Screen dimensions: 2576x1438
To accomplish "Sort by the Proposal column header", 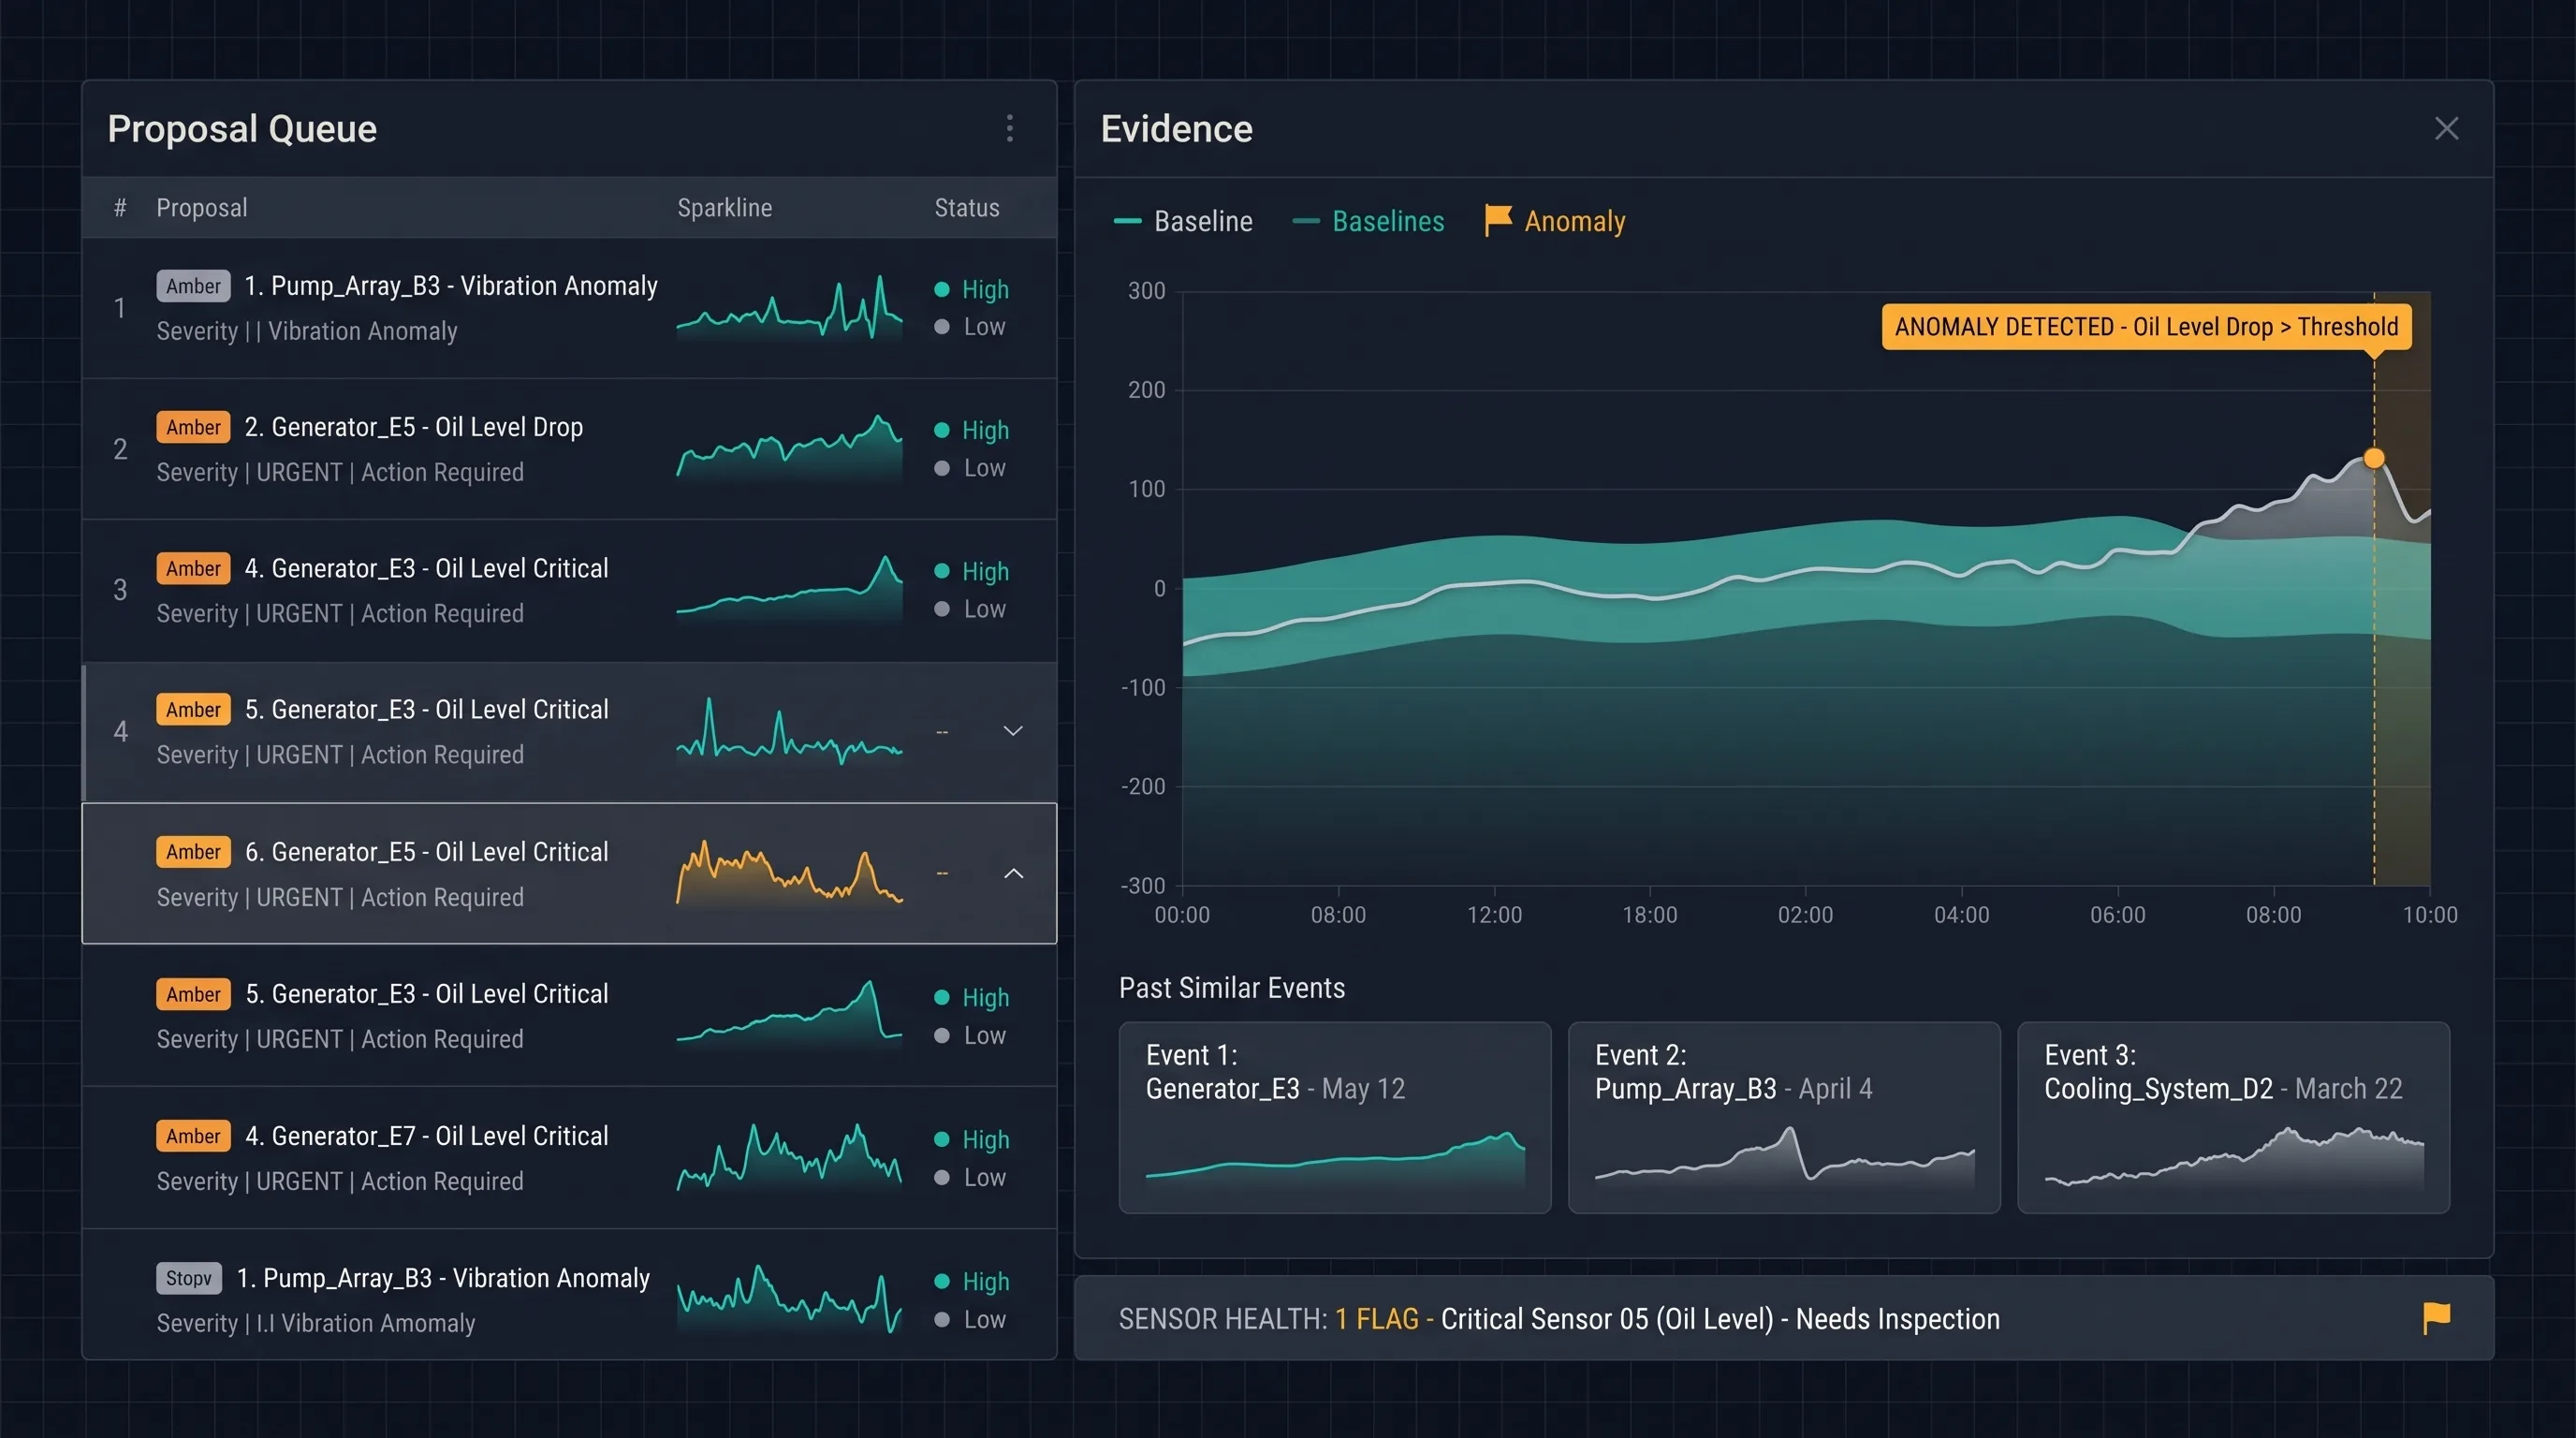I will click(x=201, y=208).
